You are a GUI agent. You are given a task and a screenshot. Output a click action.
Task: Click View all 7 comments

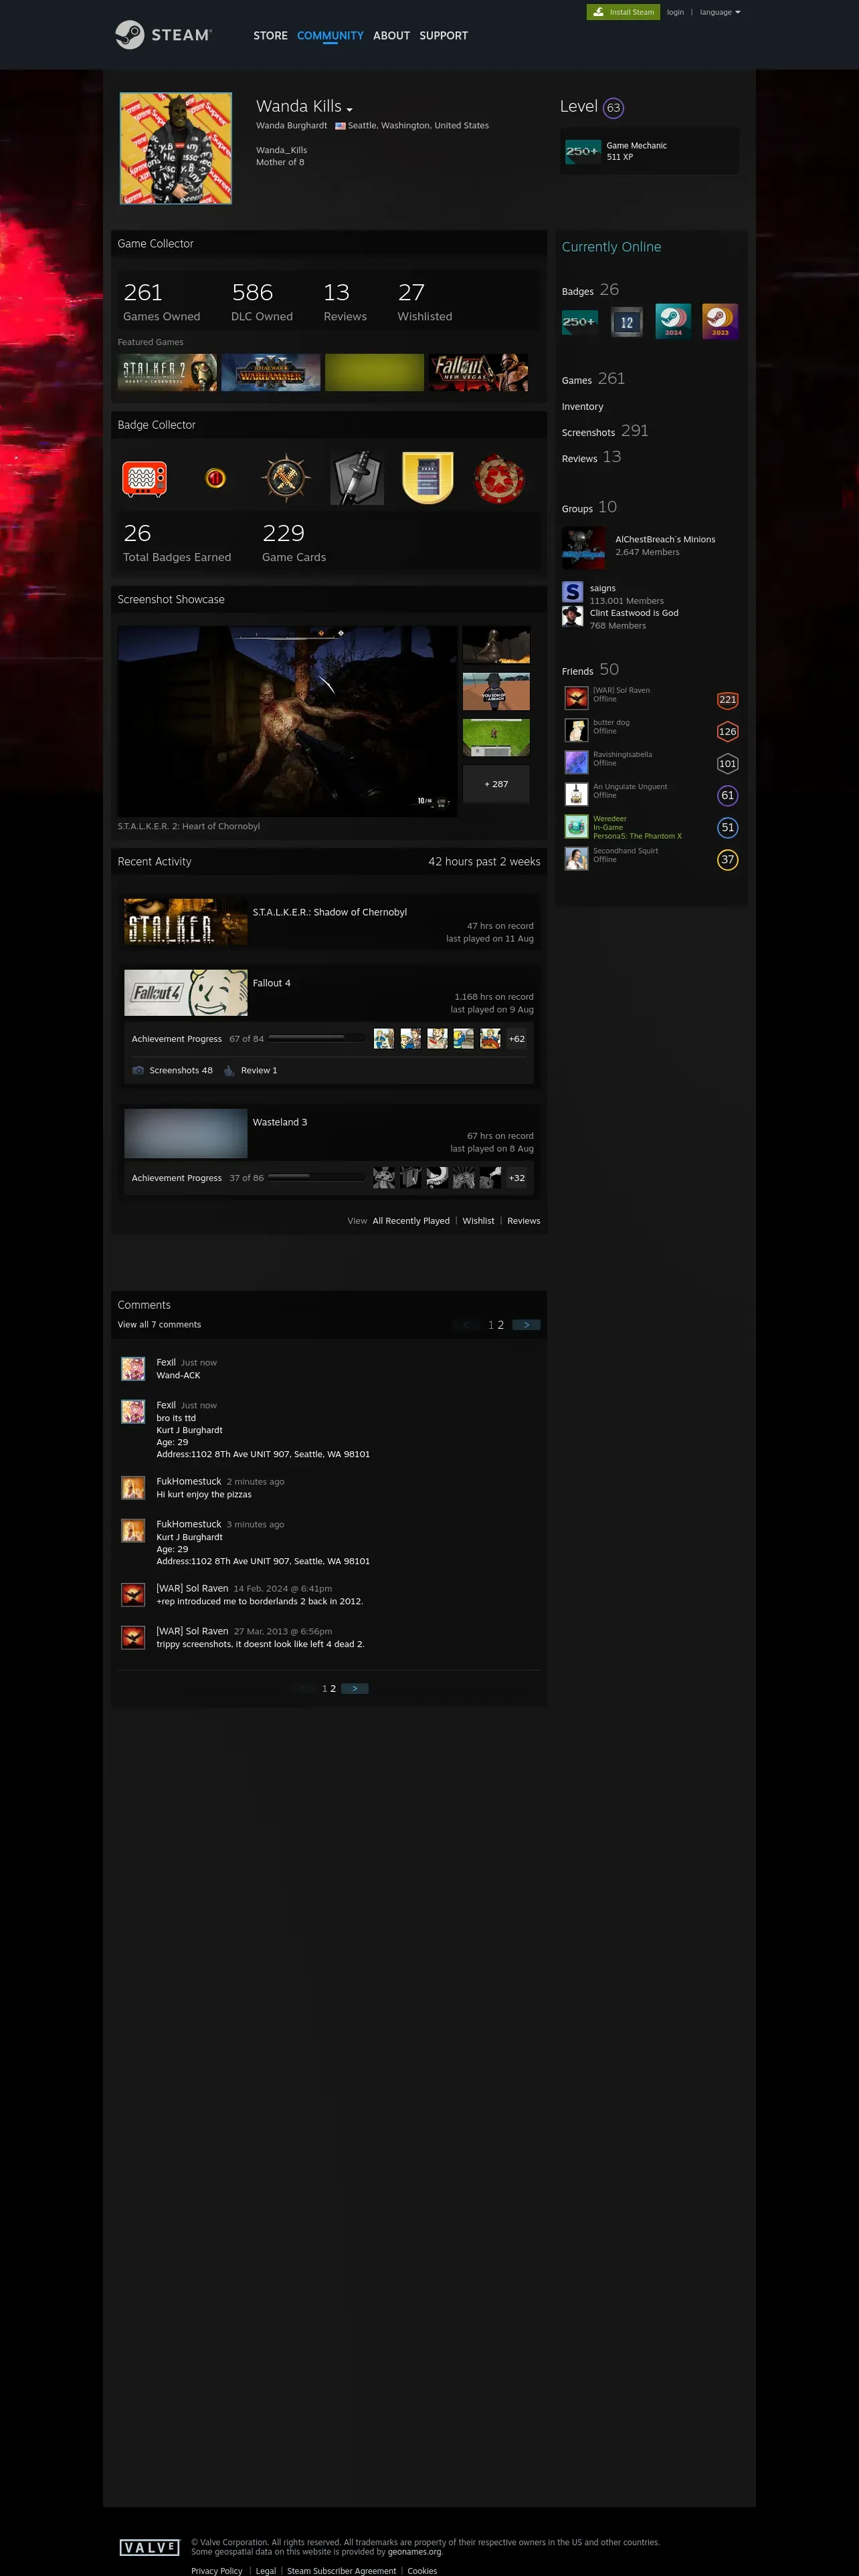[159, 1325]
